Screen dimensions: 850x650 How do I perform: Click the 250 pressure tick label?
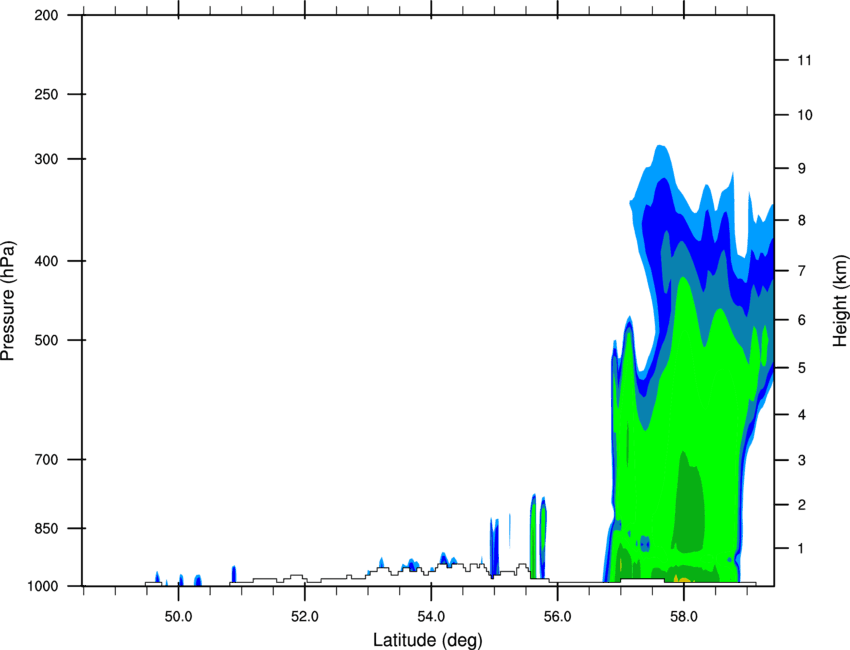pos(46,94)
